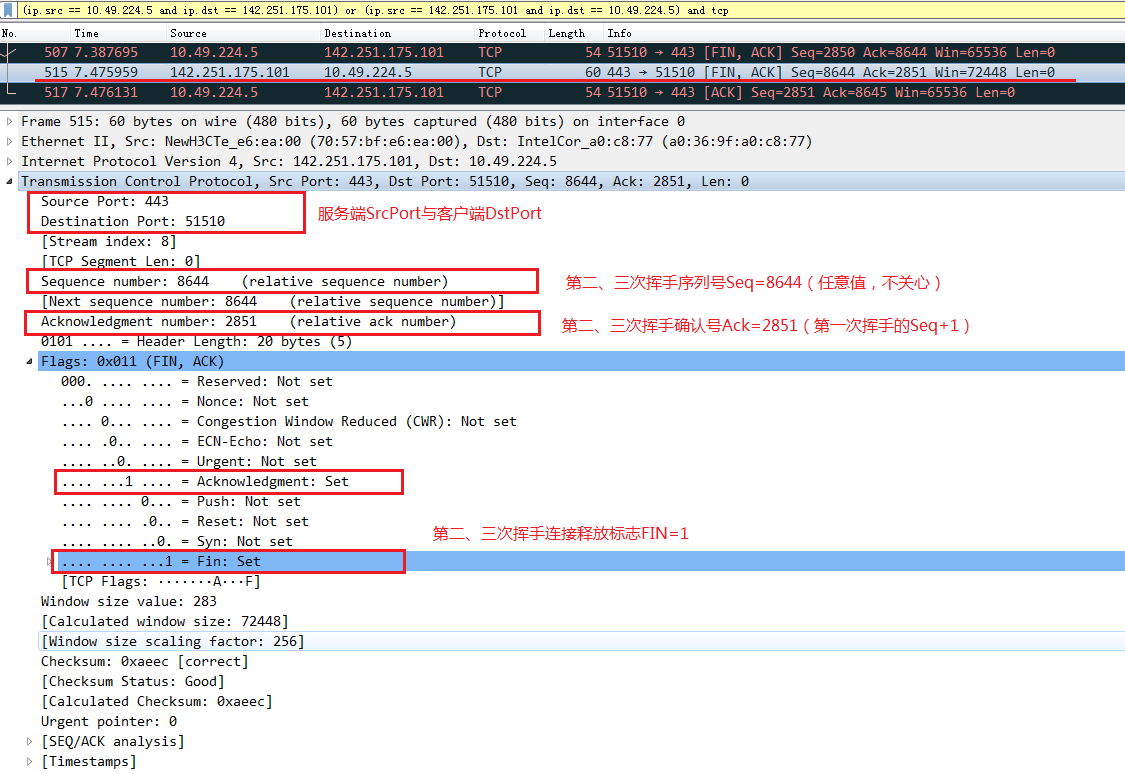Select the Window size value: 283 field
The width and height of the screenshot is (1125, 774).
(x=128, y=601)
